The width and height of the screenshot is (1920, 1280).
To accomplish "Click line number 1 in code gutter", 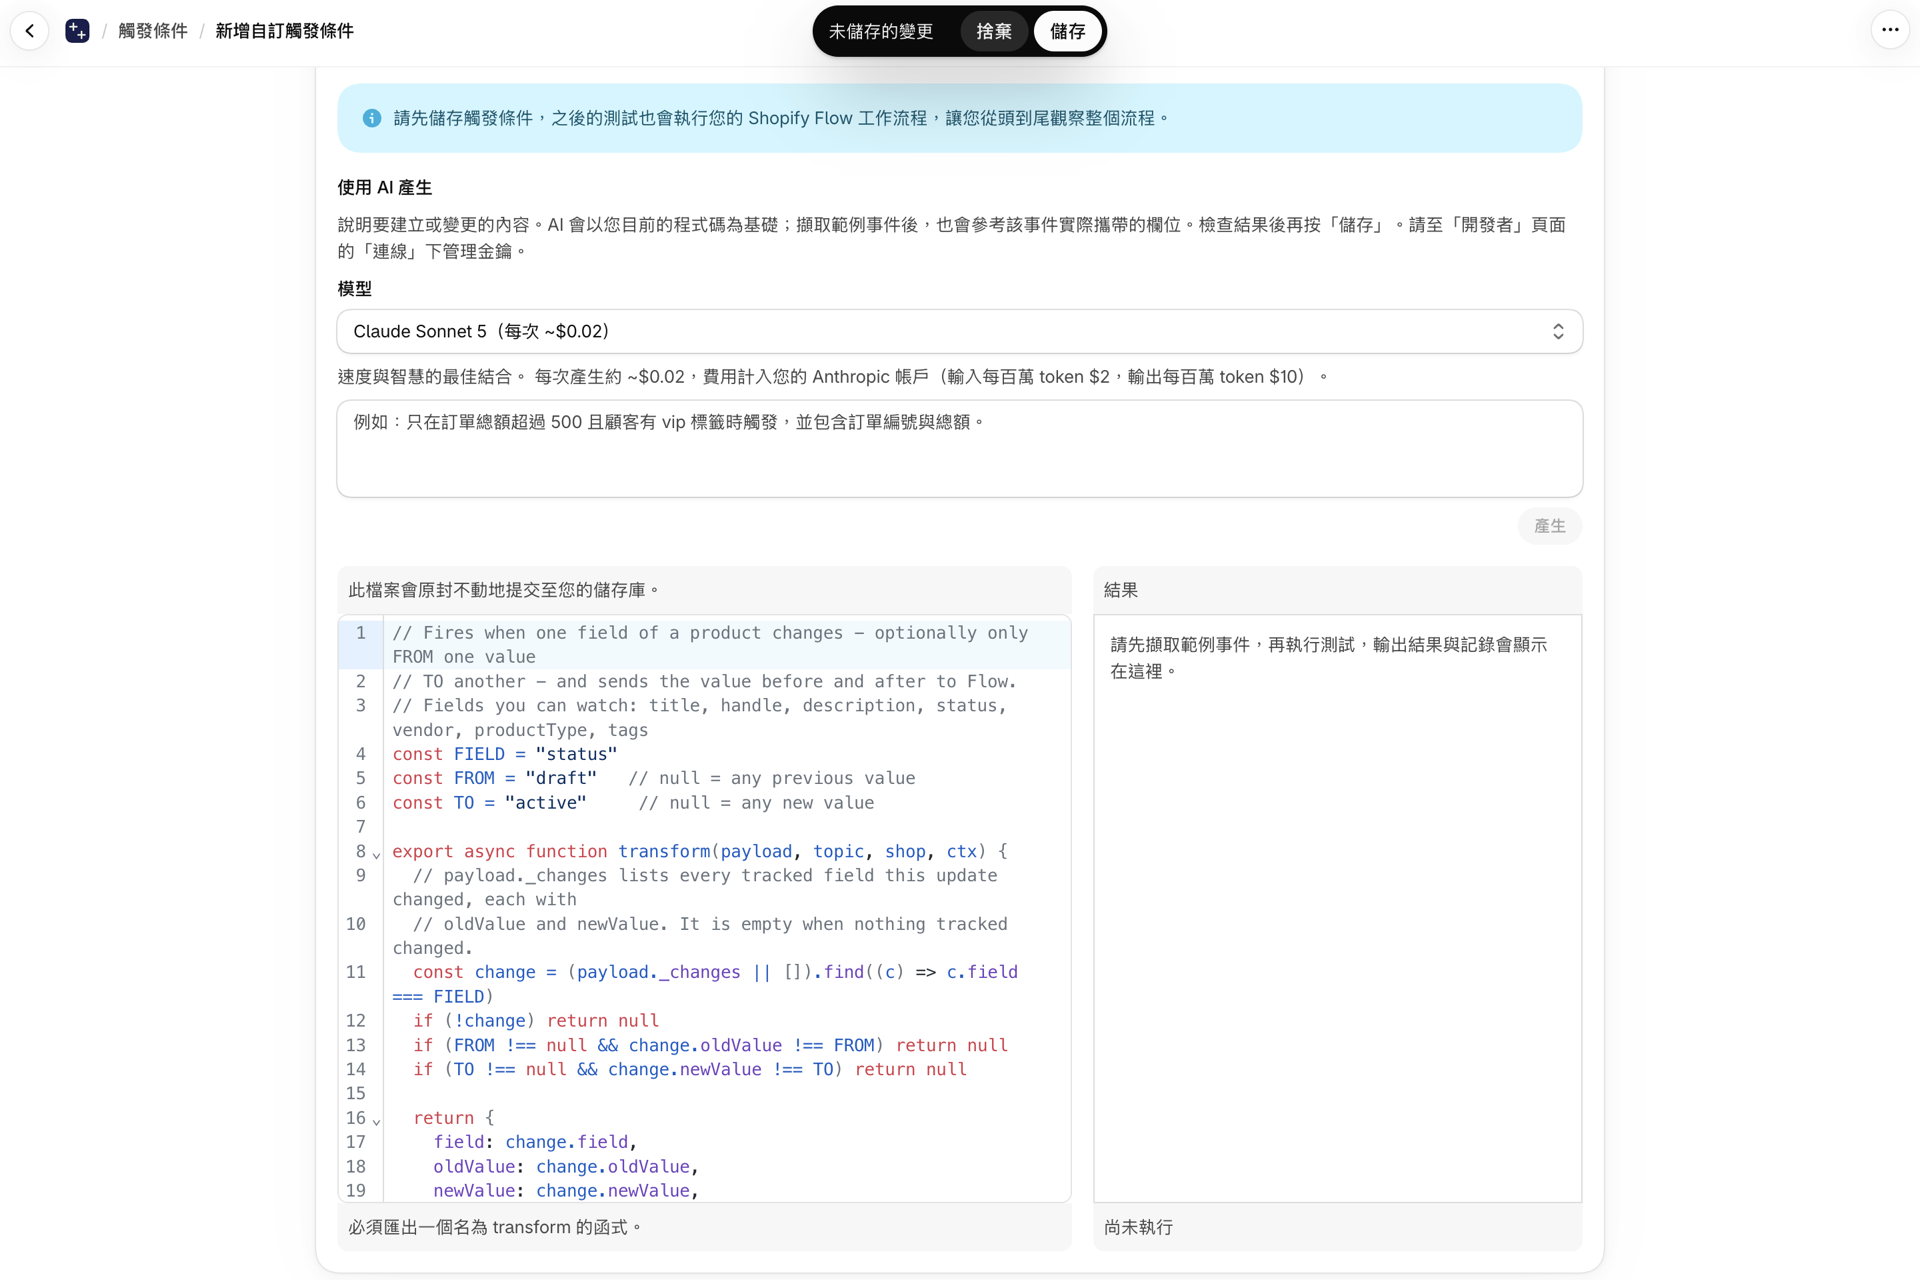I will click(x=360, y=633).
